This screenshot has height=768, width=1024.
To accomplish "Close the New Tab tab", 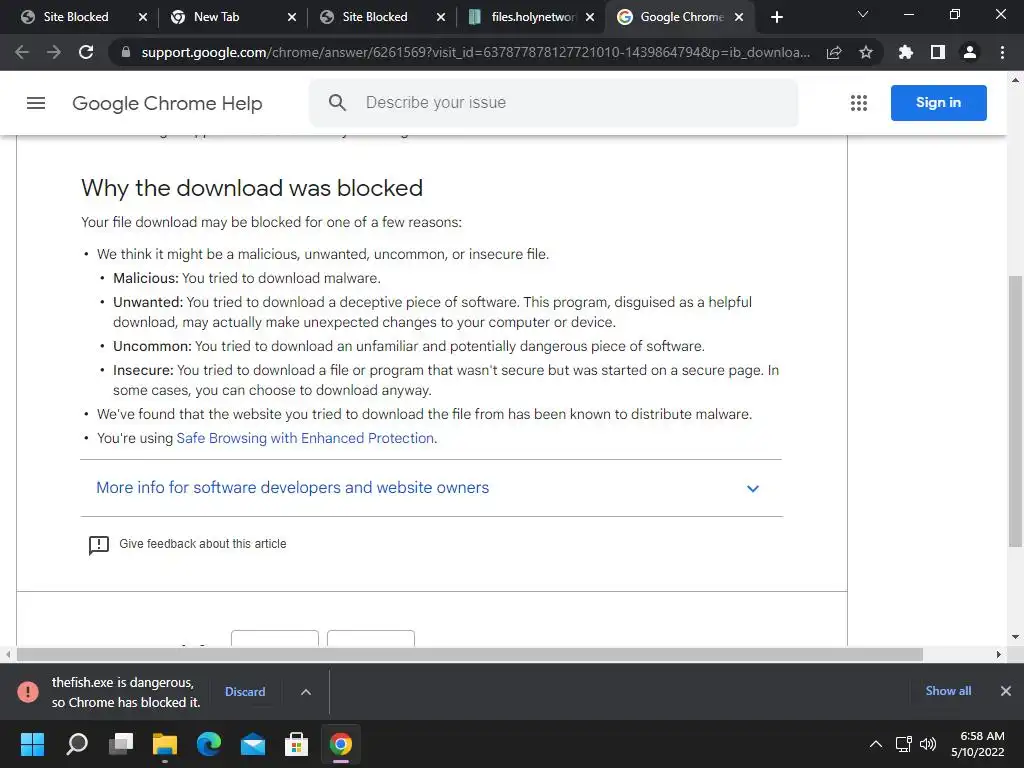I will [292, 18].
